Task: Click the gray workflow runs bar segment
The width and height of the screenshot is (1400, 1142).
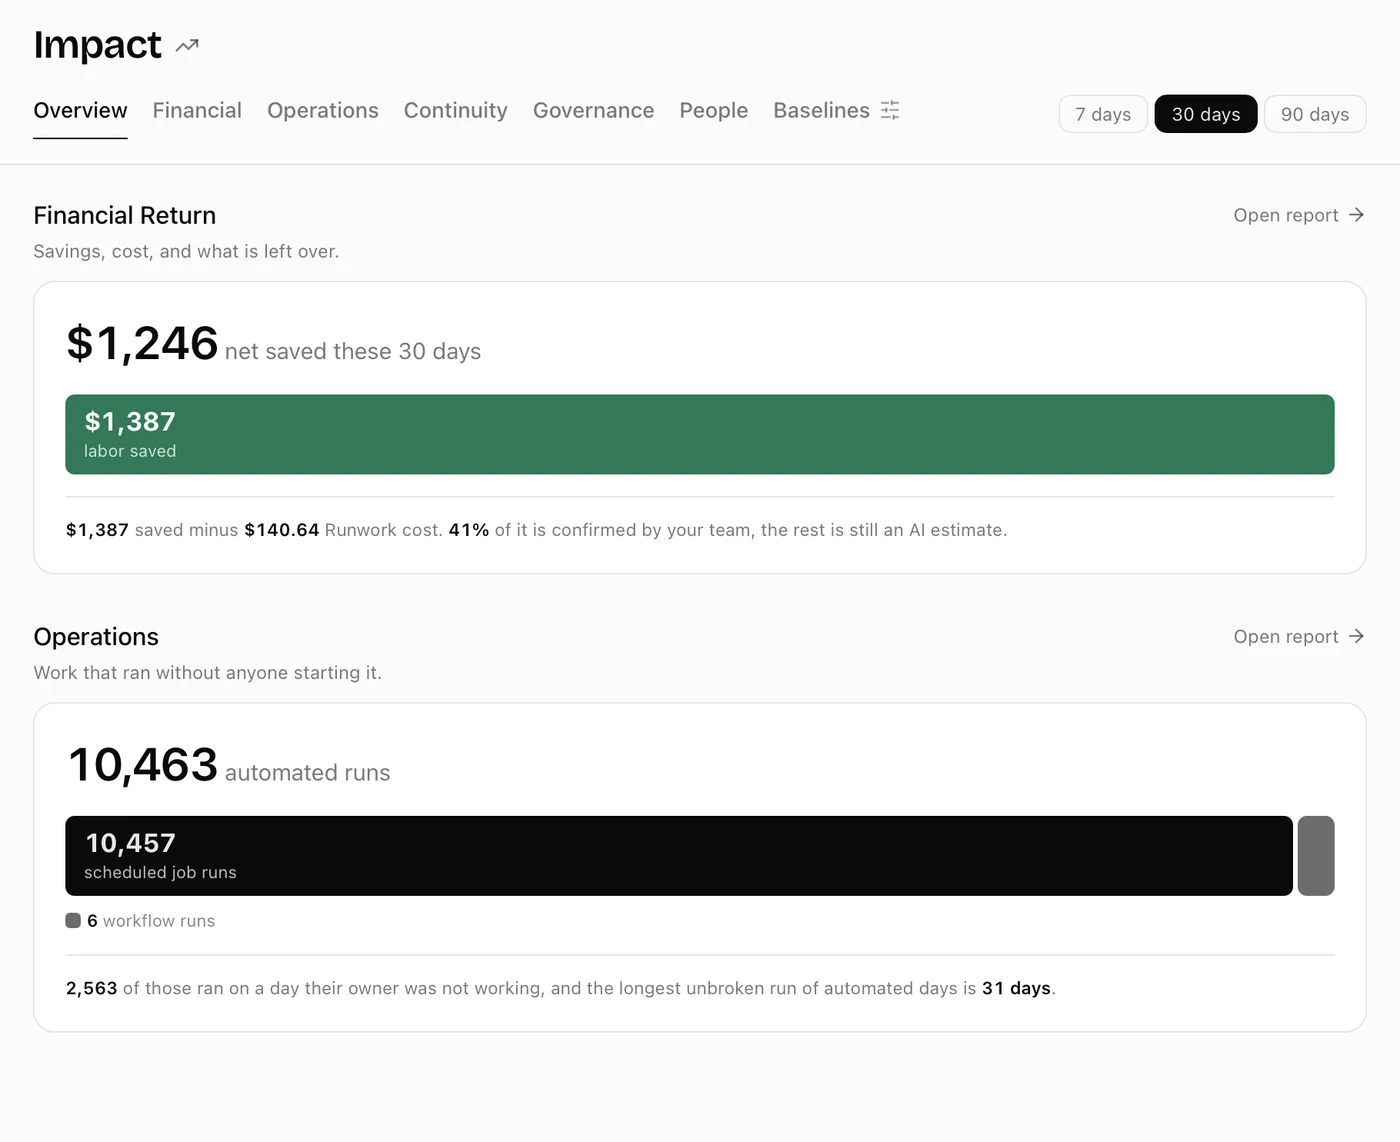Action: coord(1316,856)
